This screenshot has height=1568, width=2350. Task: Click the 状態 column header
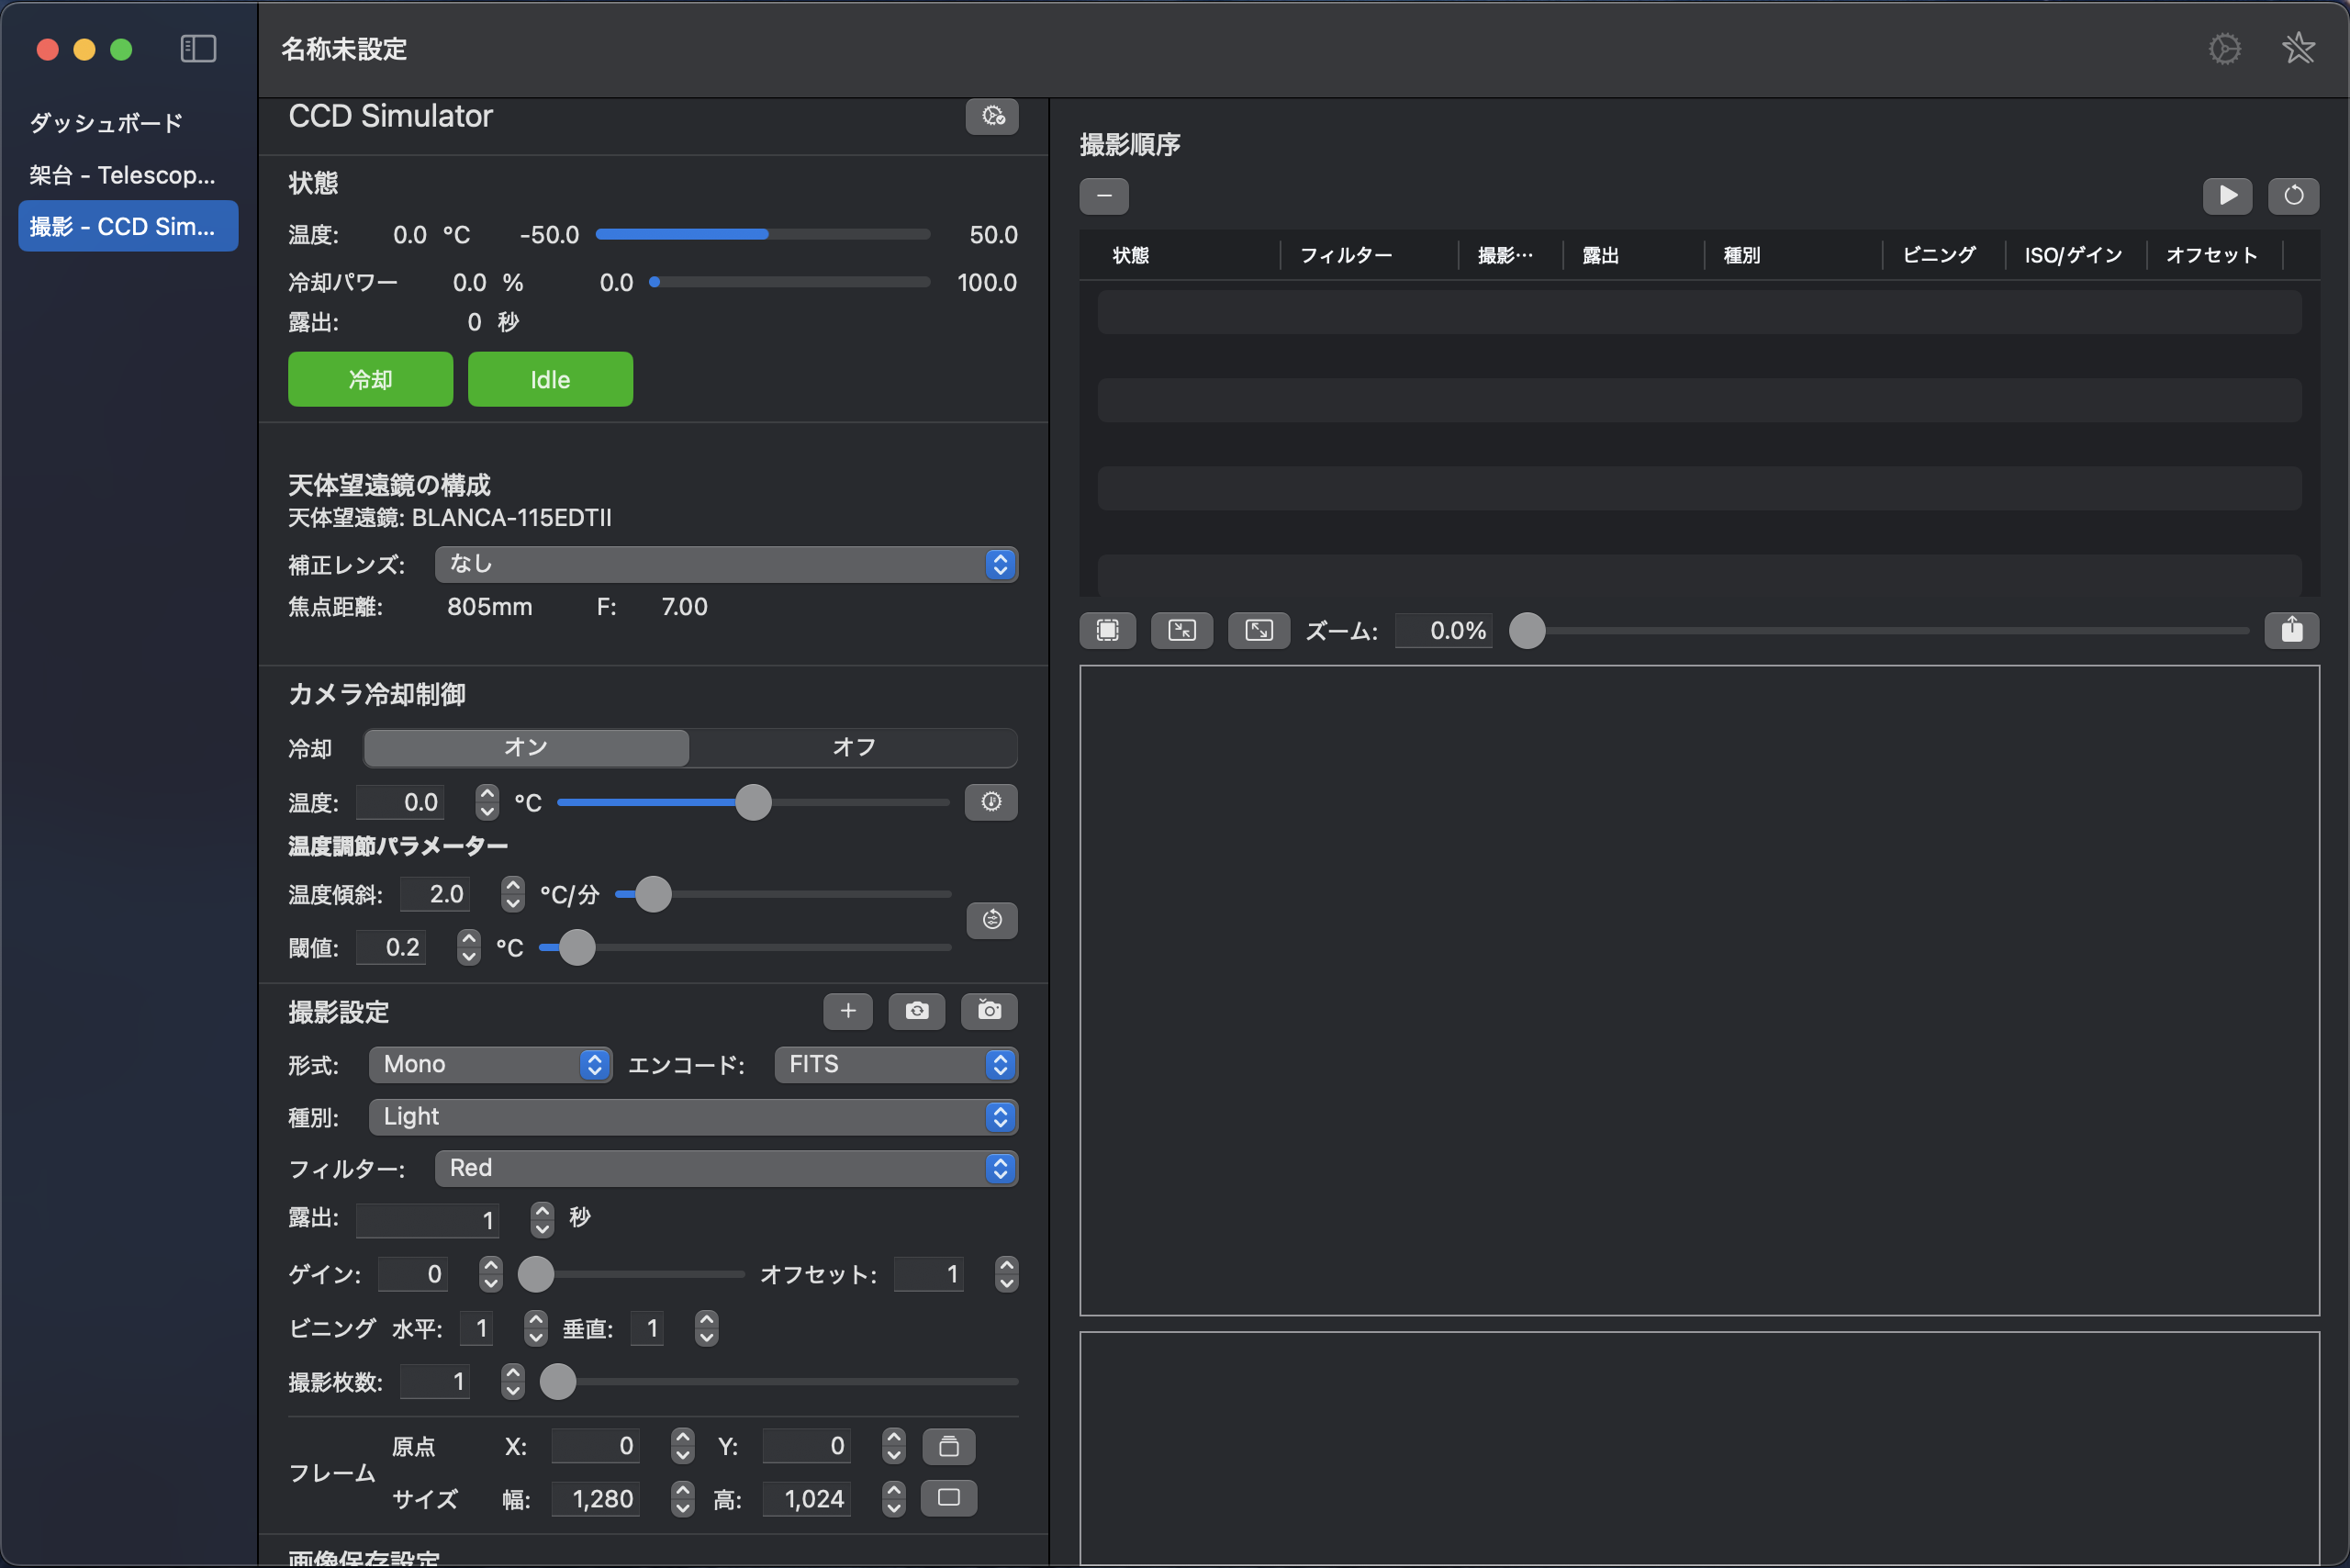point(1130,255)
